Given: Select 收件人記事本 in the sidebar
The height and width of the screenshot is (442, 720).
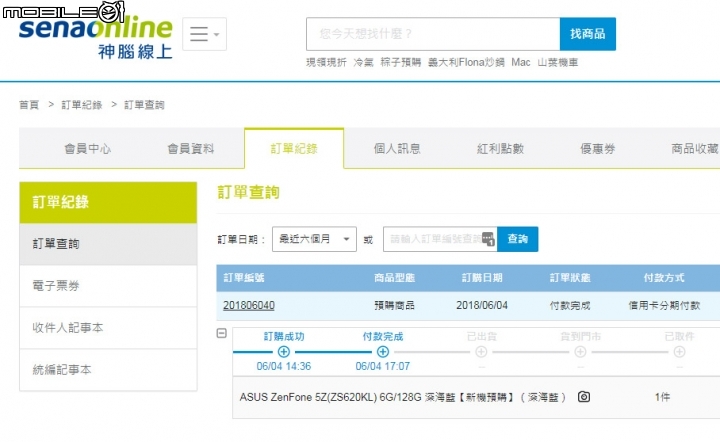Looking at the screenshot, I should coord(108,328).
